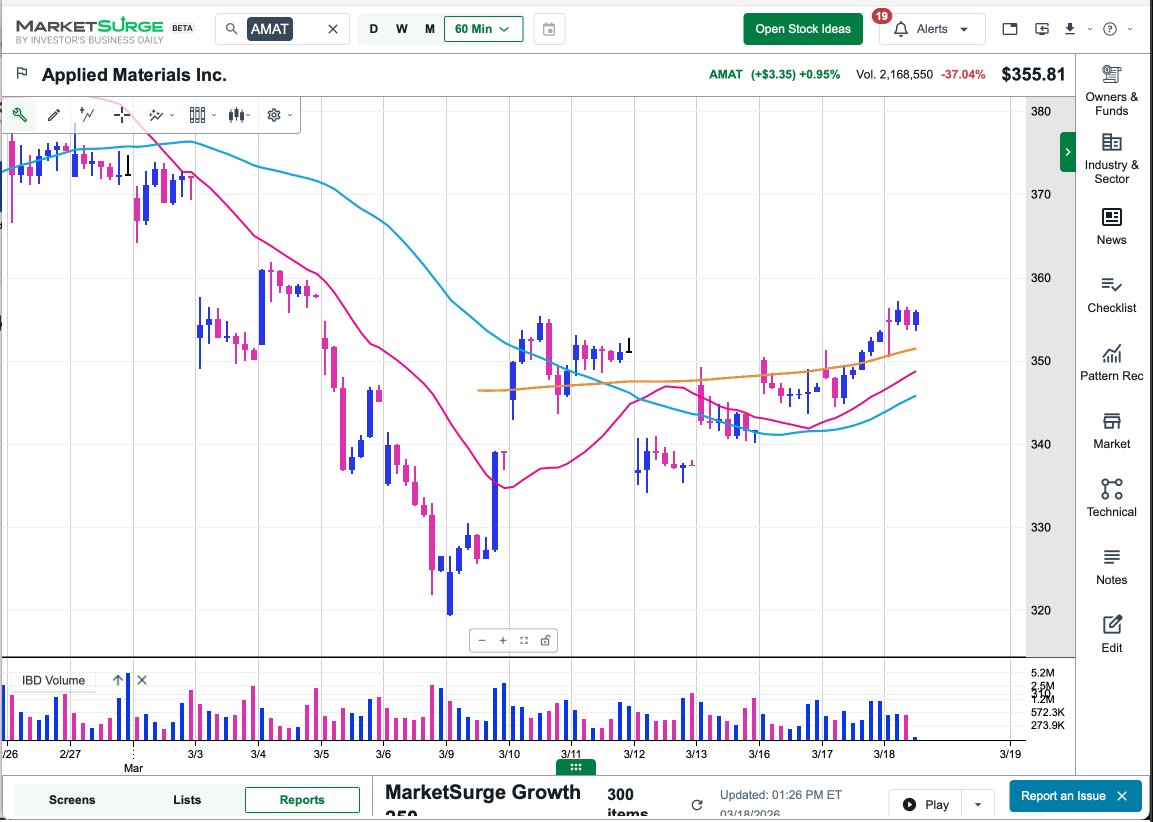
Task: Toggle the chart lock icon
Action: [x=545, y=640]
